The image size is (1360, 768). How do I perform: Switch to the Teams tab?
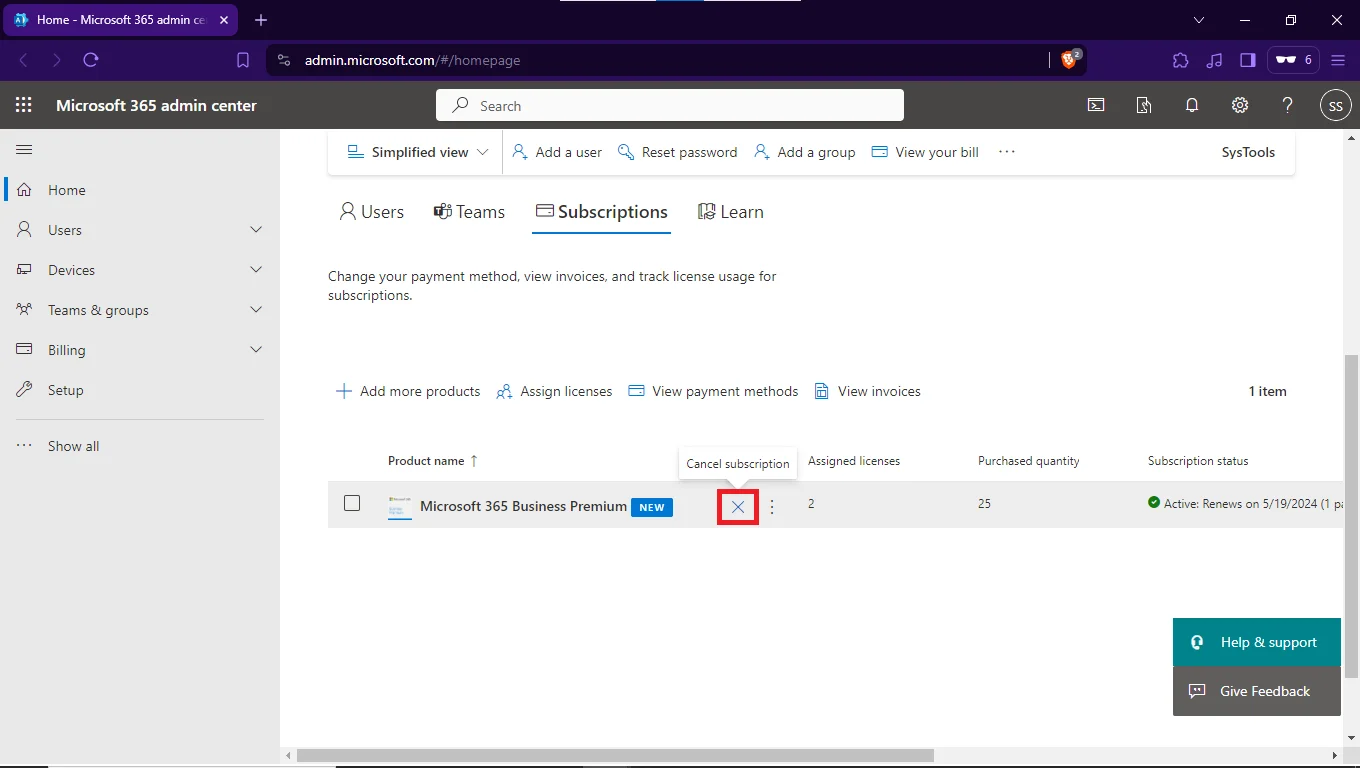click(469, 212)
